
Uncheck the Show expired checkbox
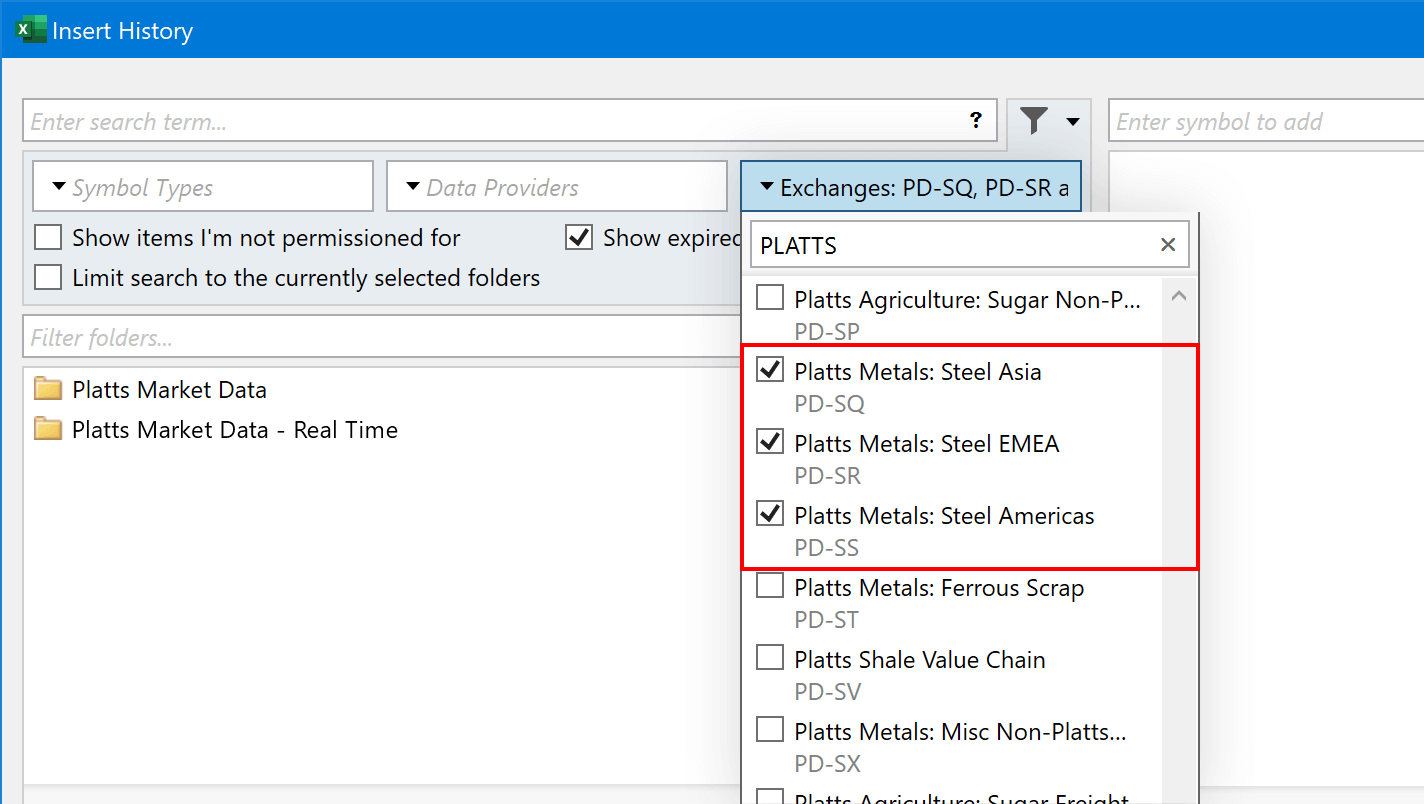click(579, 238)
